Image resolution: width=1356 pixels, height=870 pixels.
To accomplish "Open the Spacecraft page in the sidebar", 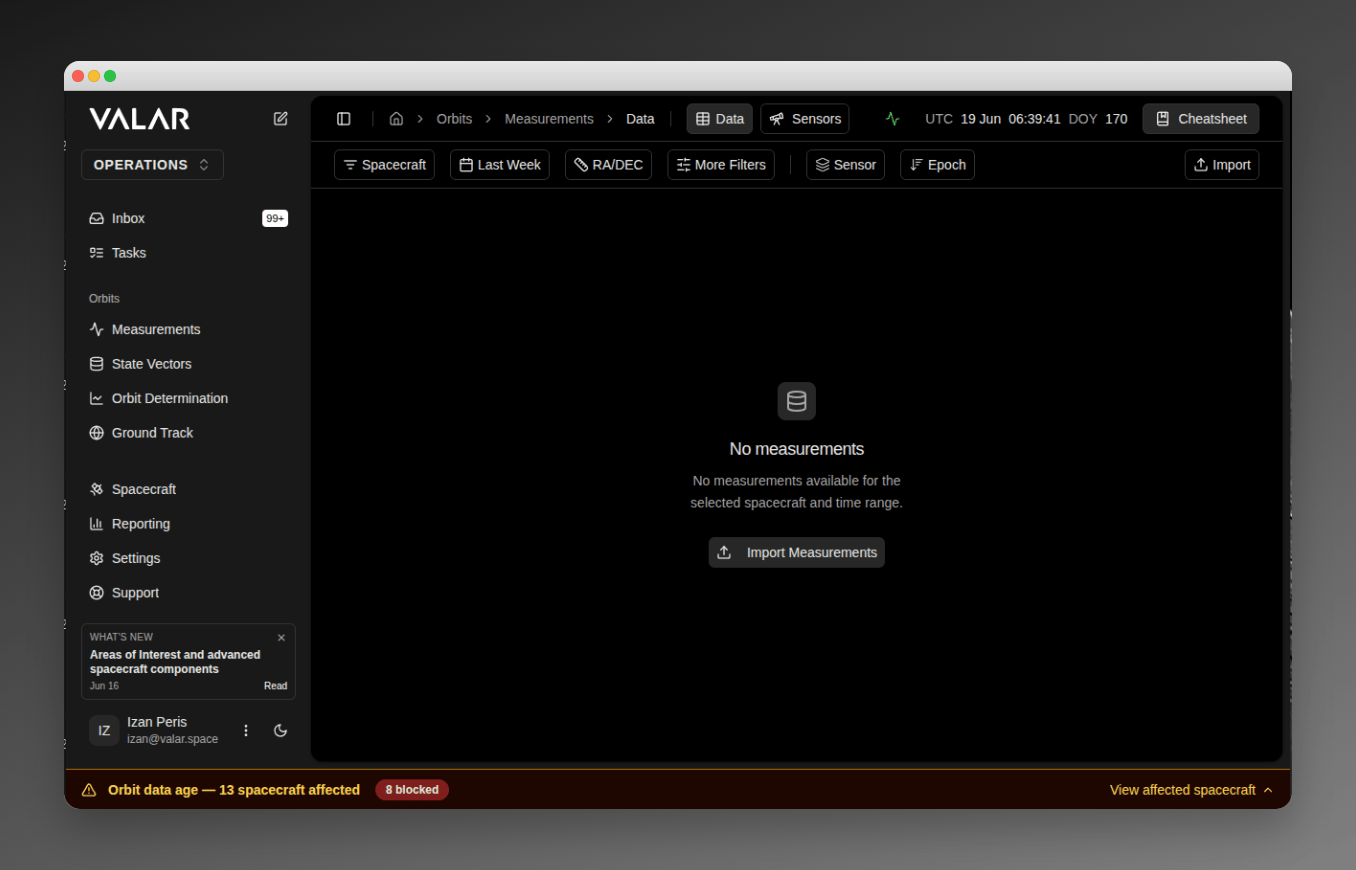I will click(x=188, y=489).
